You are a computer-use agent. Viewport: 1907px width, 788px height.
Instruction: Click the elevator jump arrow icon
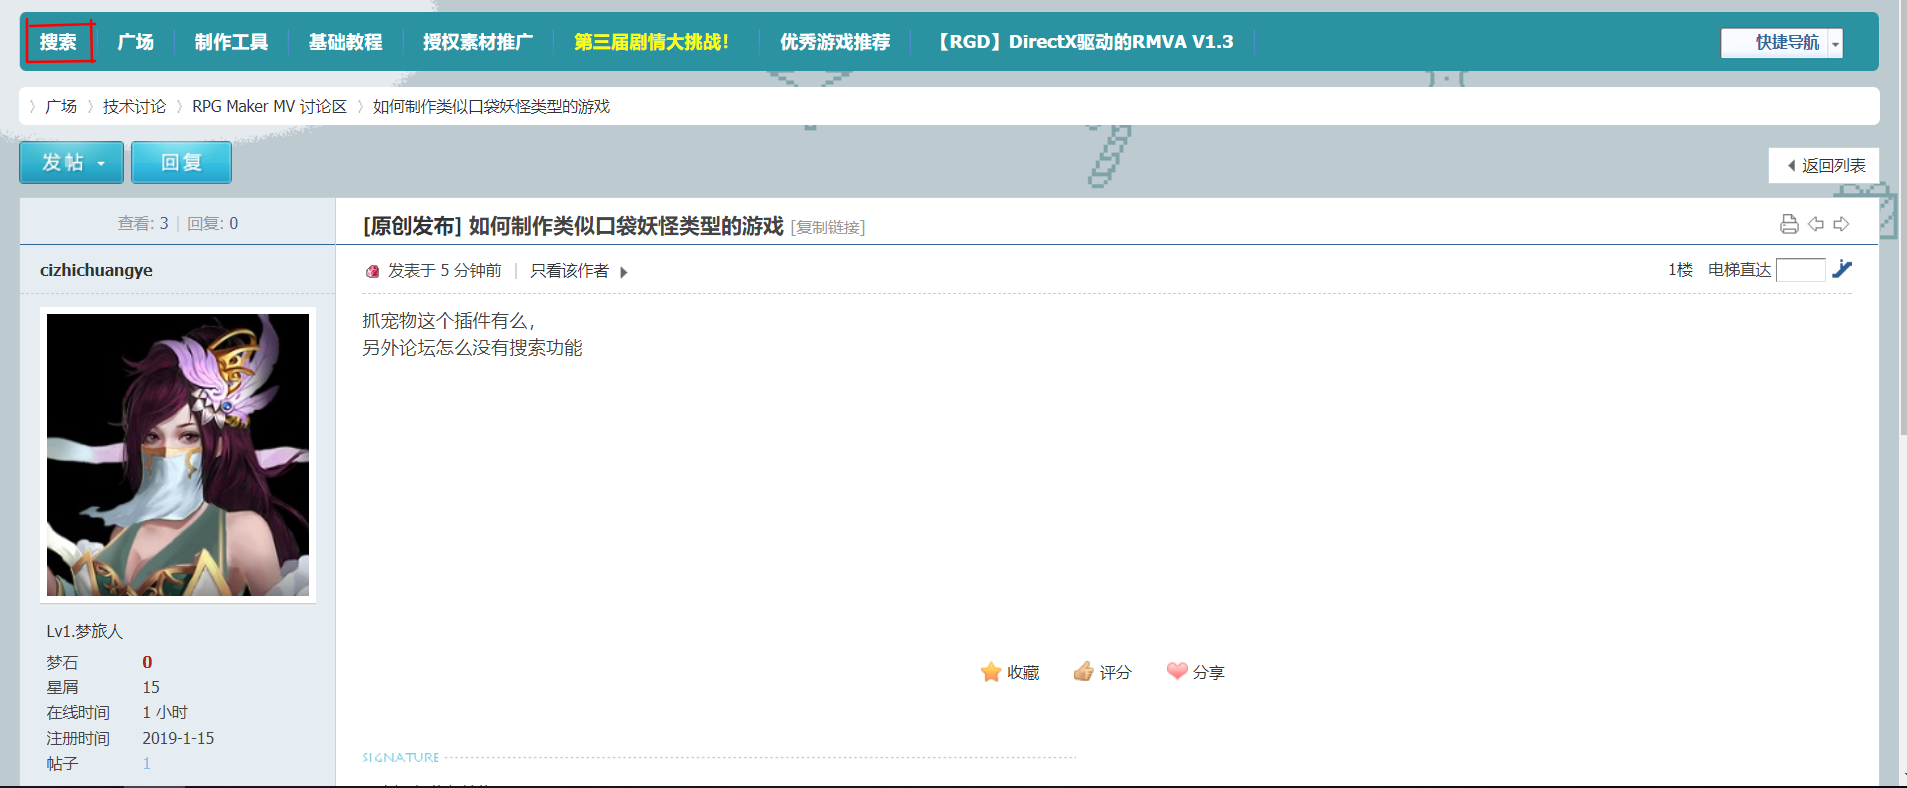[x=1842, y=269]
